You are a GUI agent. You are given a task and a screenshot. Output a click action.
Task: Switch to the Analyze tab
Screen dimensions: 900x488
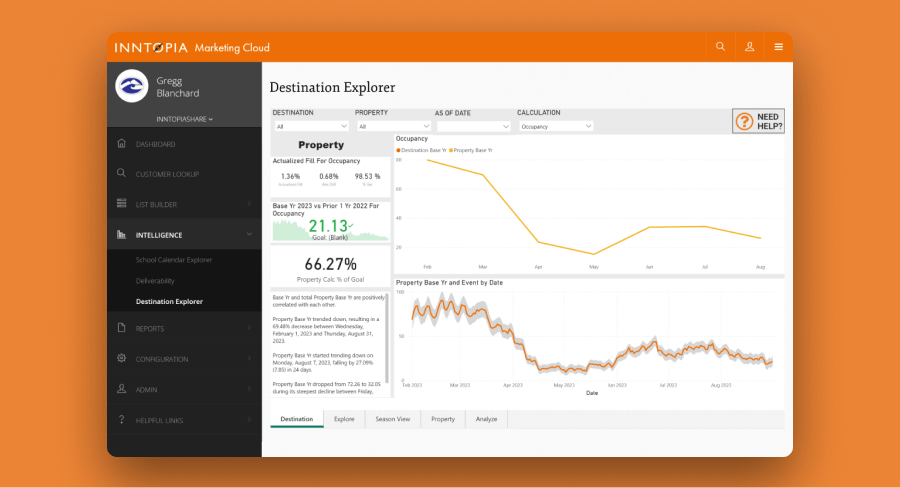pyautogui.click(x=486, y=419)
